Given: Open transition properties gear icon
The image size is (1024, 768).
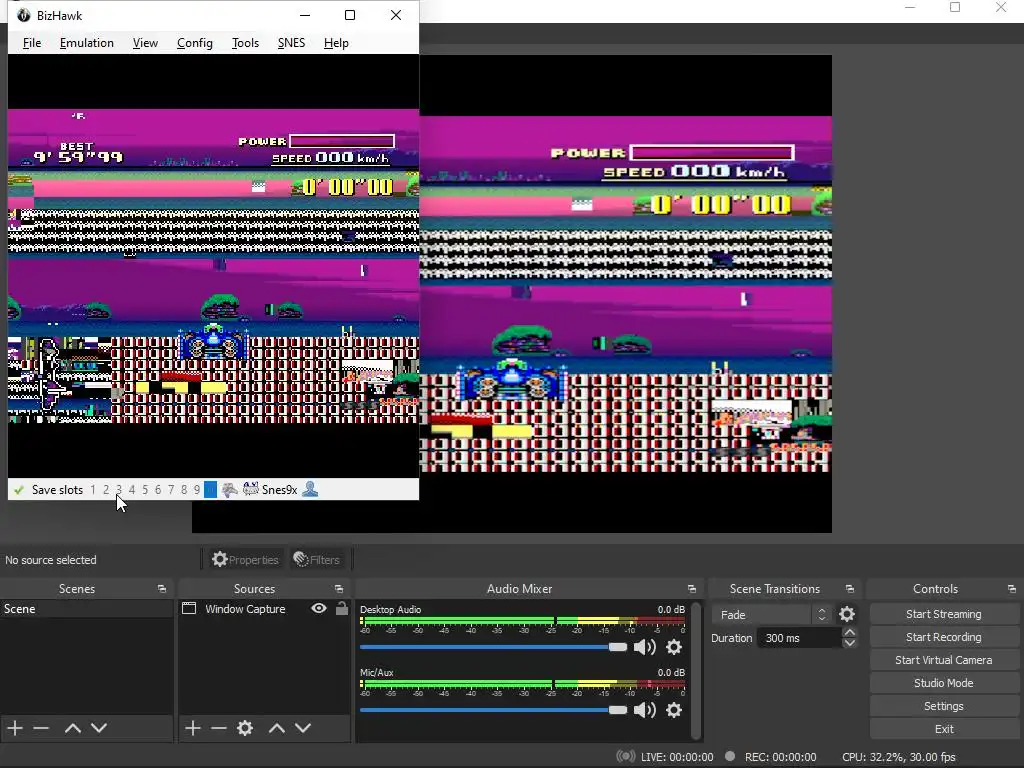Looking at the screenshot, I should [847, 614].
